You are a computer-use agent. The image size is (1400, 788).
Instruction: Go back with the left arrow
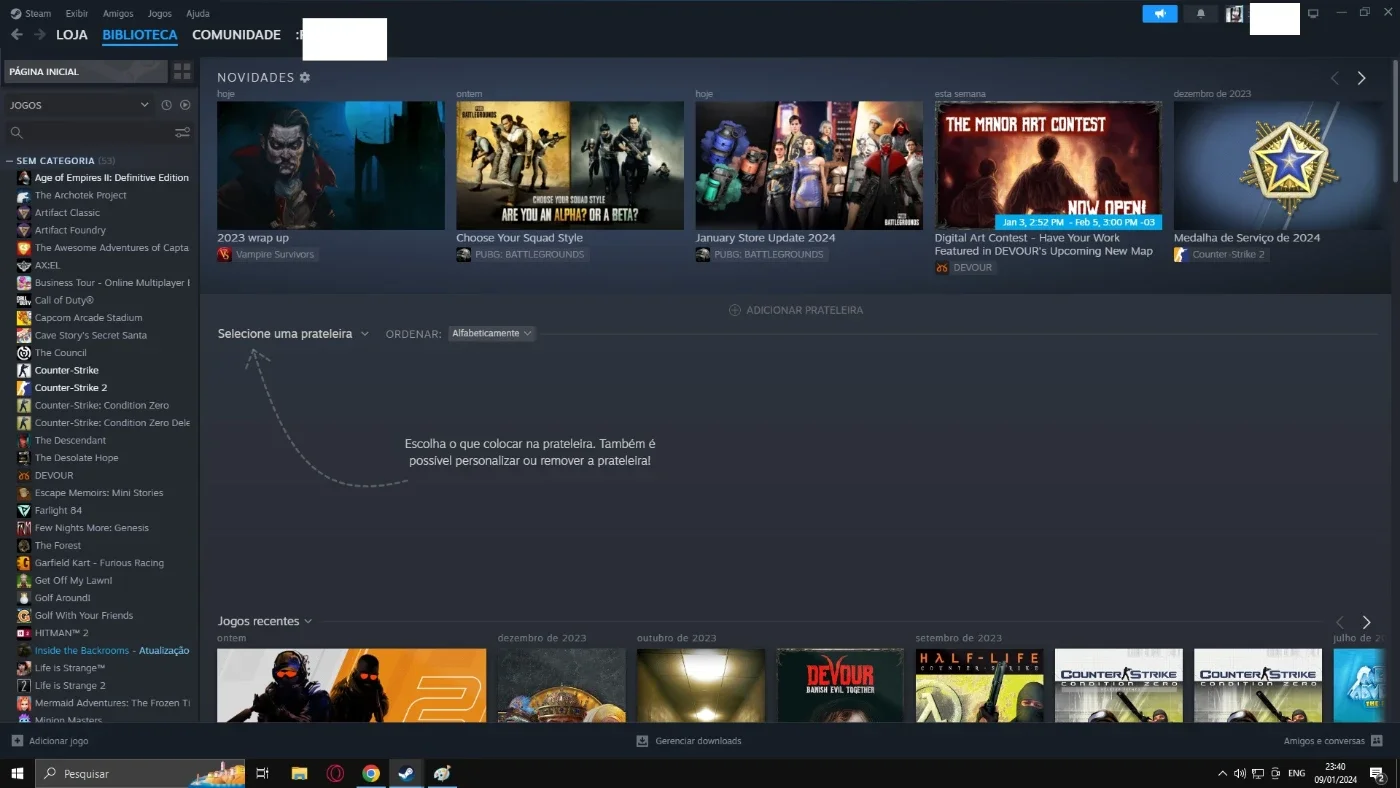pos(17,35)
